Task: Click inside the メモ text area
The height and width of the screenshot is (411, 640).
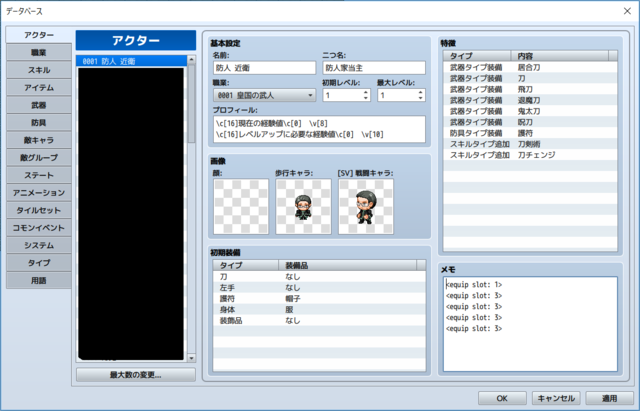Action: point(530,324)
